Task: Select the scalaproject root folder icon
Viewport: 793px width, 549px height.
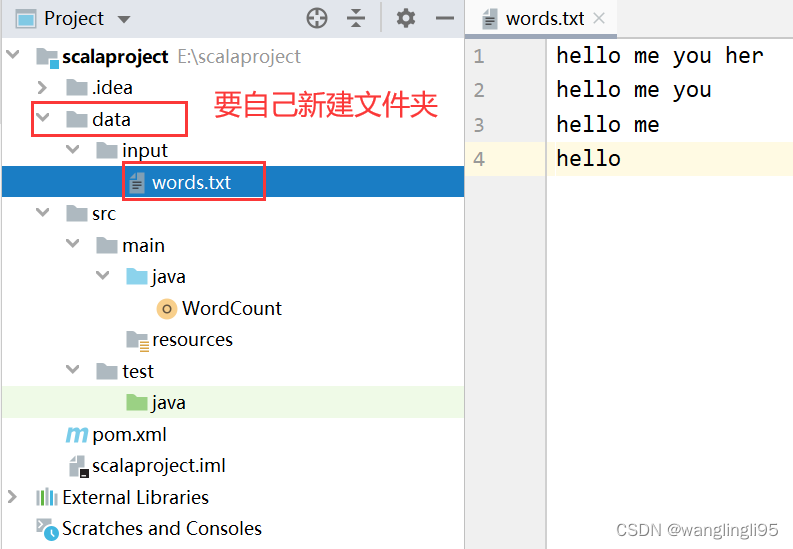Action: (48, 57)
